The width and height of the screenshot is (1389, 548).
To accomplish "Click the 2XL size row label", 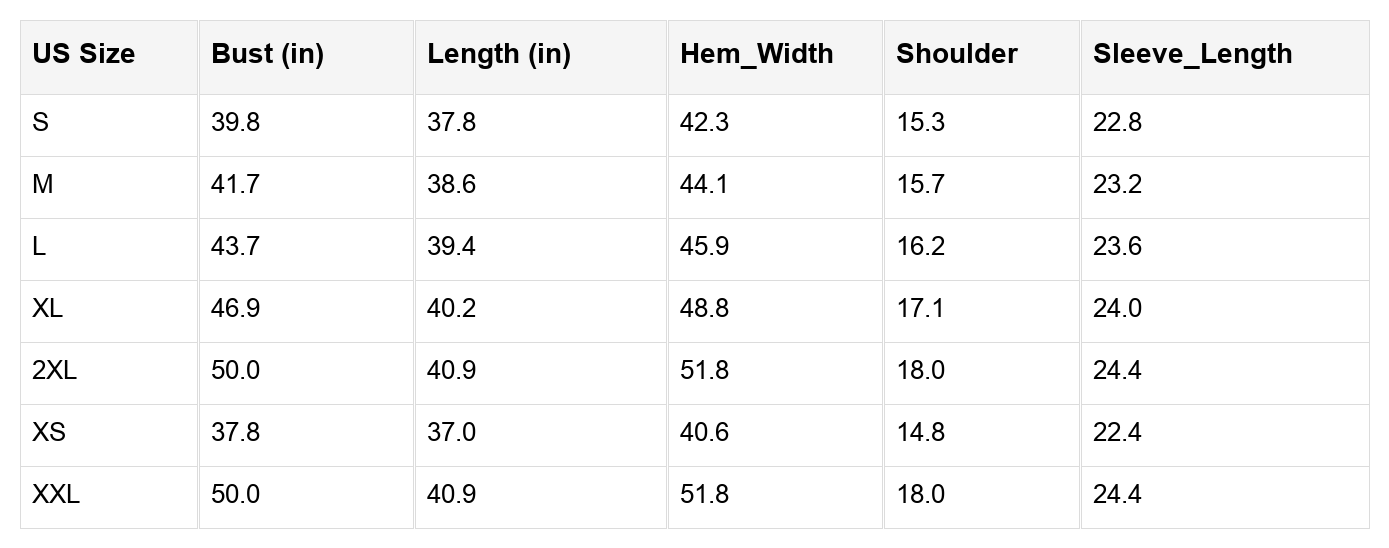I will (x=54, y=371).
